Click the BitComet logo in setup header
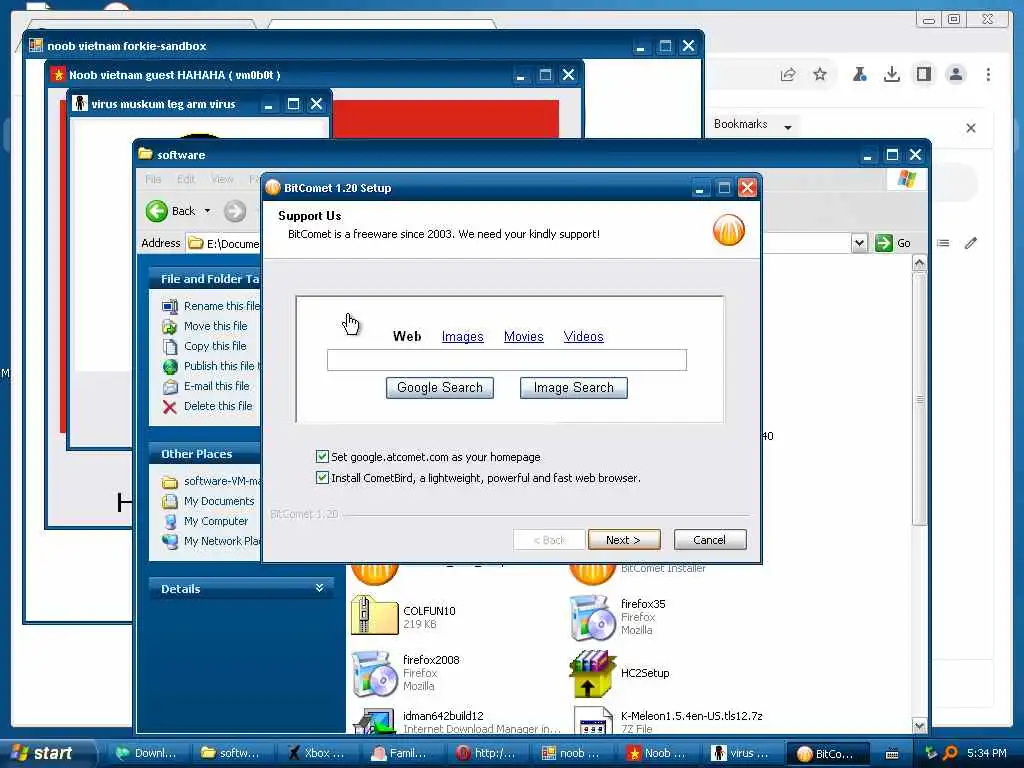The image size is (1024, 768). [x=728, y=230]
